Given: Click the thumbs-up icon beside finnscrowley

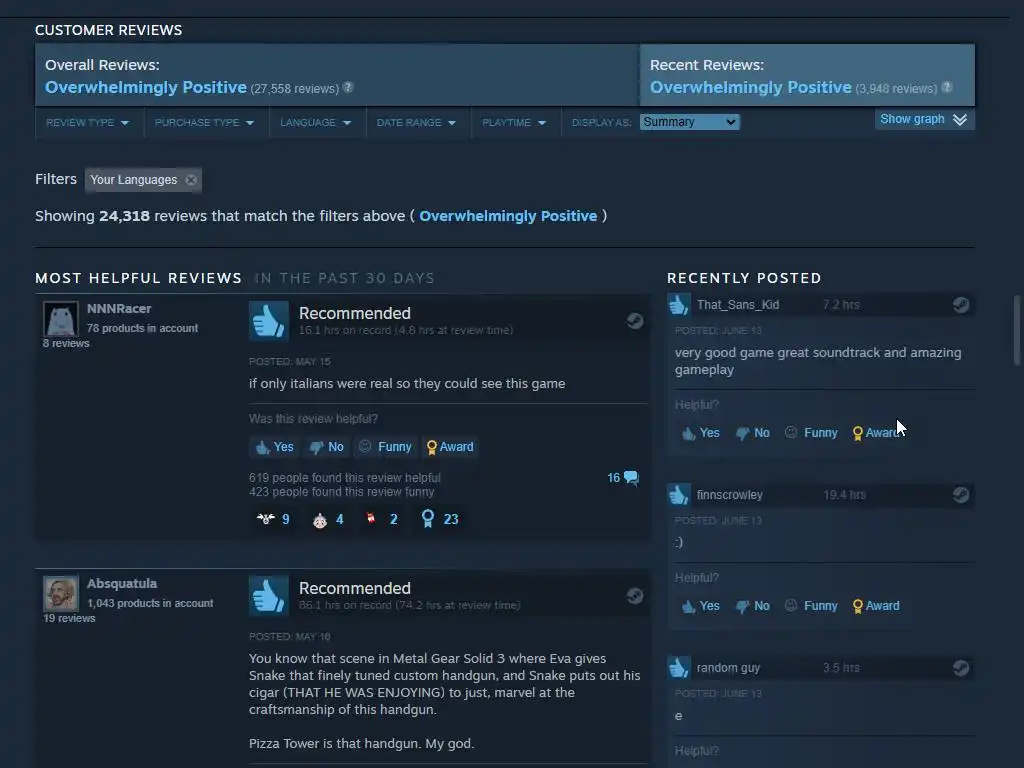Looking at the screenshot, I should (679, 495).
